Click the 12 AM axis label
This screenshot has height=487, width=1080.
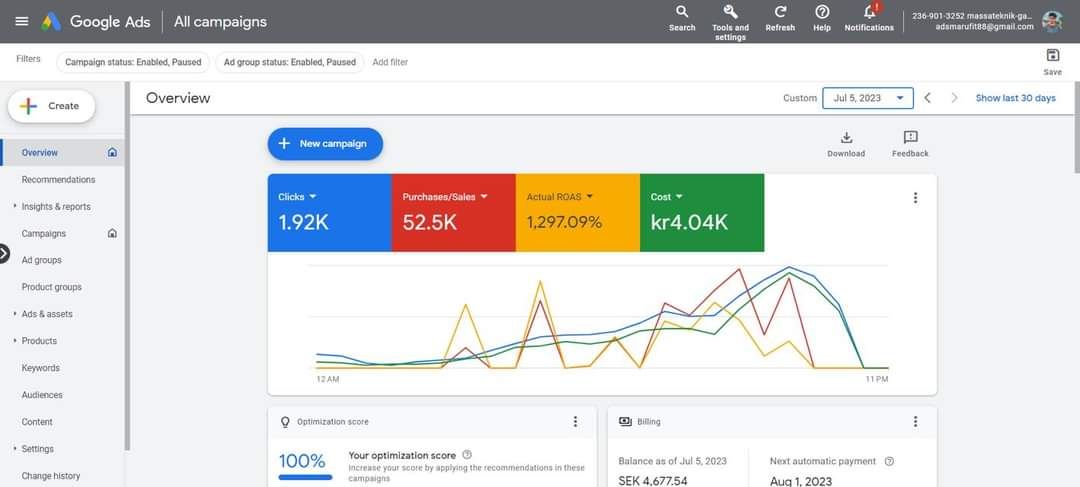328,379
